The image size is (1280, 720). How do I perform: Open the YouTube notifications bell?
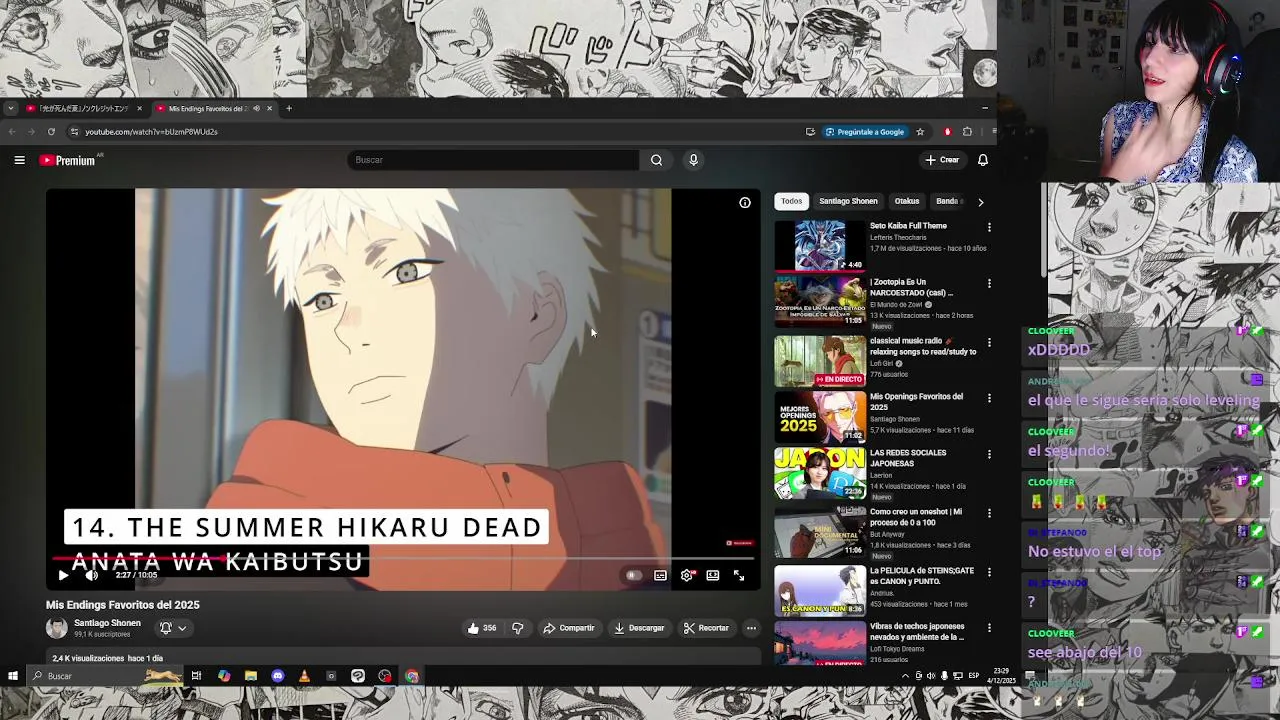pyautogui.click(x=983, y=160)
